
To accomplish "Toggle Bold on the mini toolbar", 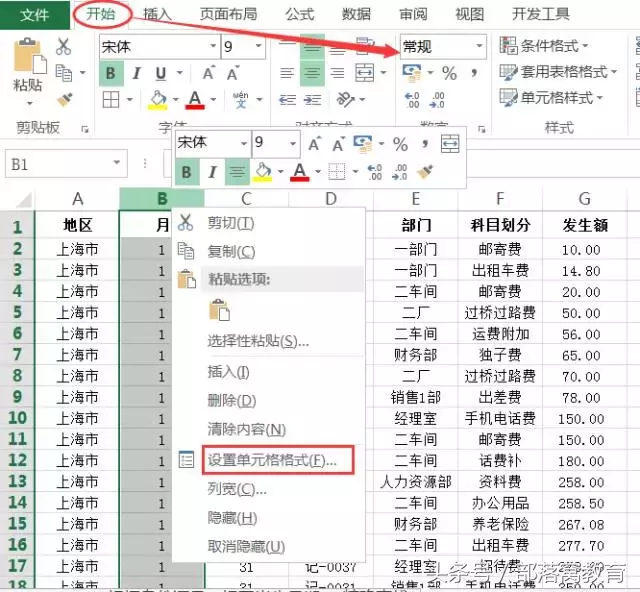I will [x=187, y=172].
